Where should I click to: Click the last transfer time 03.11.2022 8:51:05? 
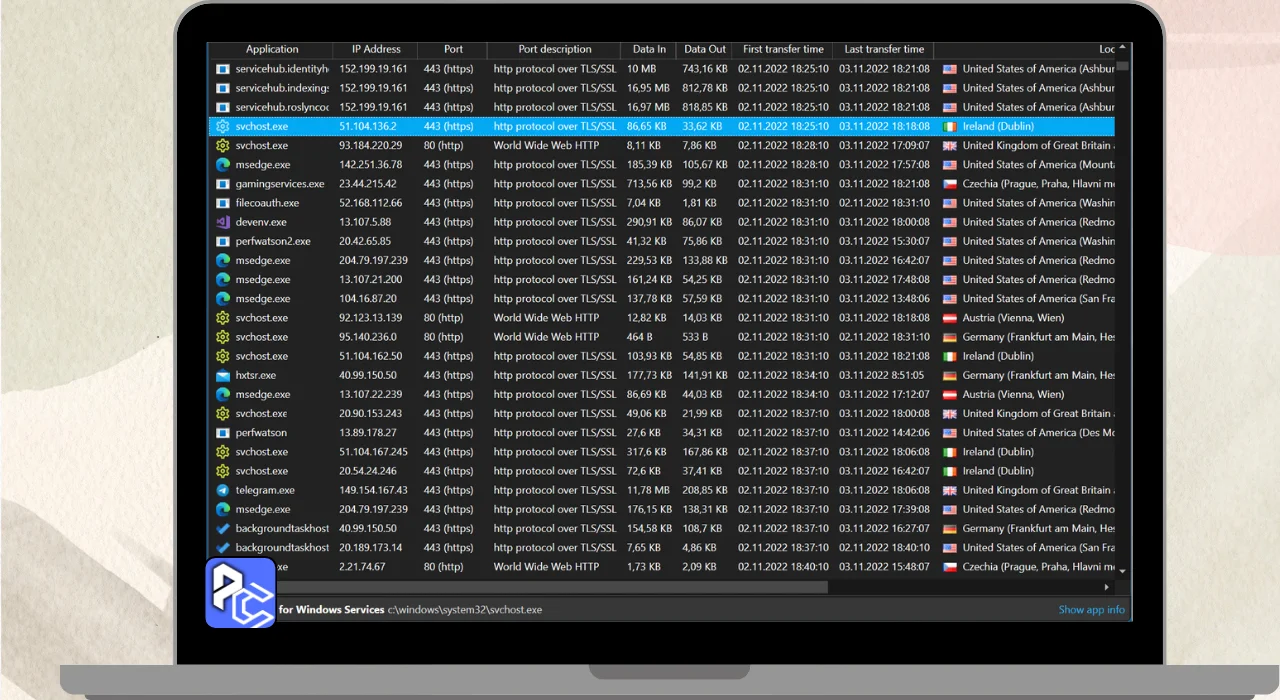pyautogui.click(x=881, y=375)
